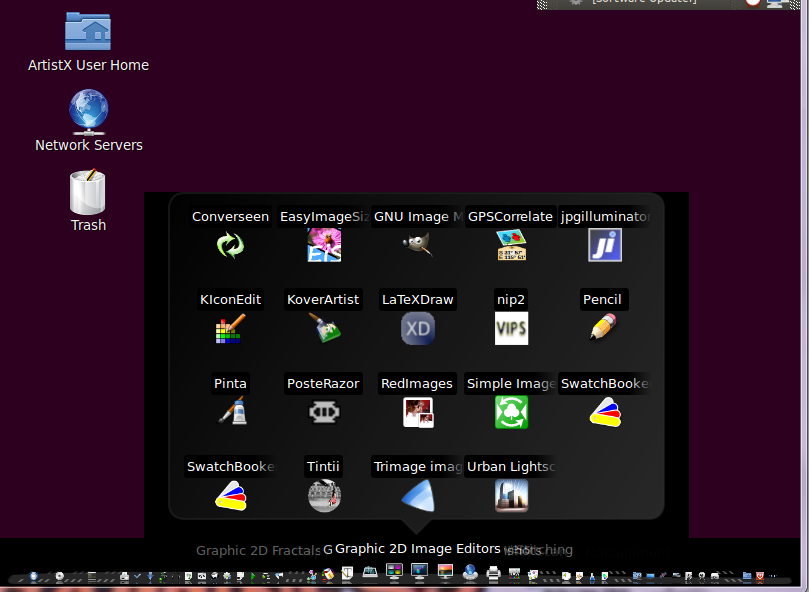Image resolution: width=809 pixels, height=592 pixels.
Task: Open the PosteRazor application
Action: (x=325, y=411)
